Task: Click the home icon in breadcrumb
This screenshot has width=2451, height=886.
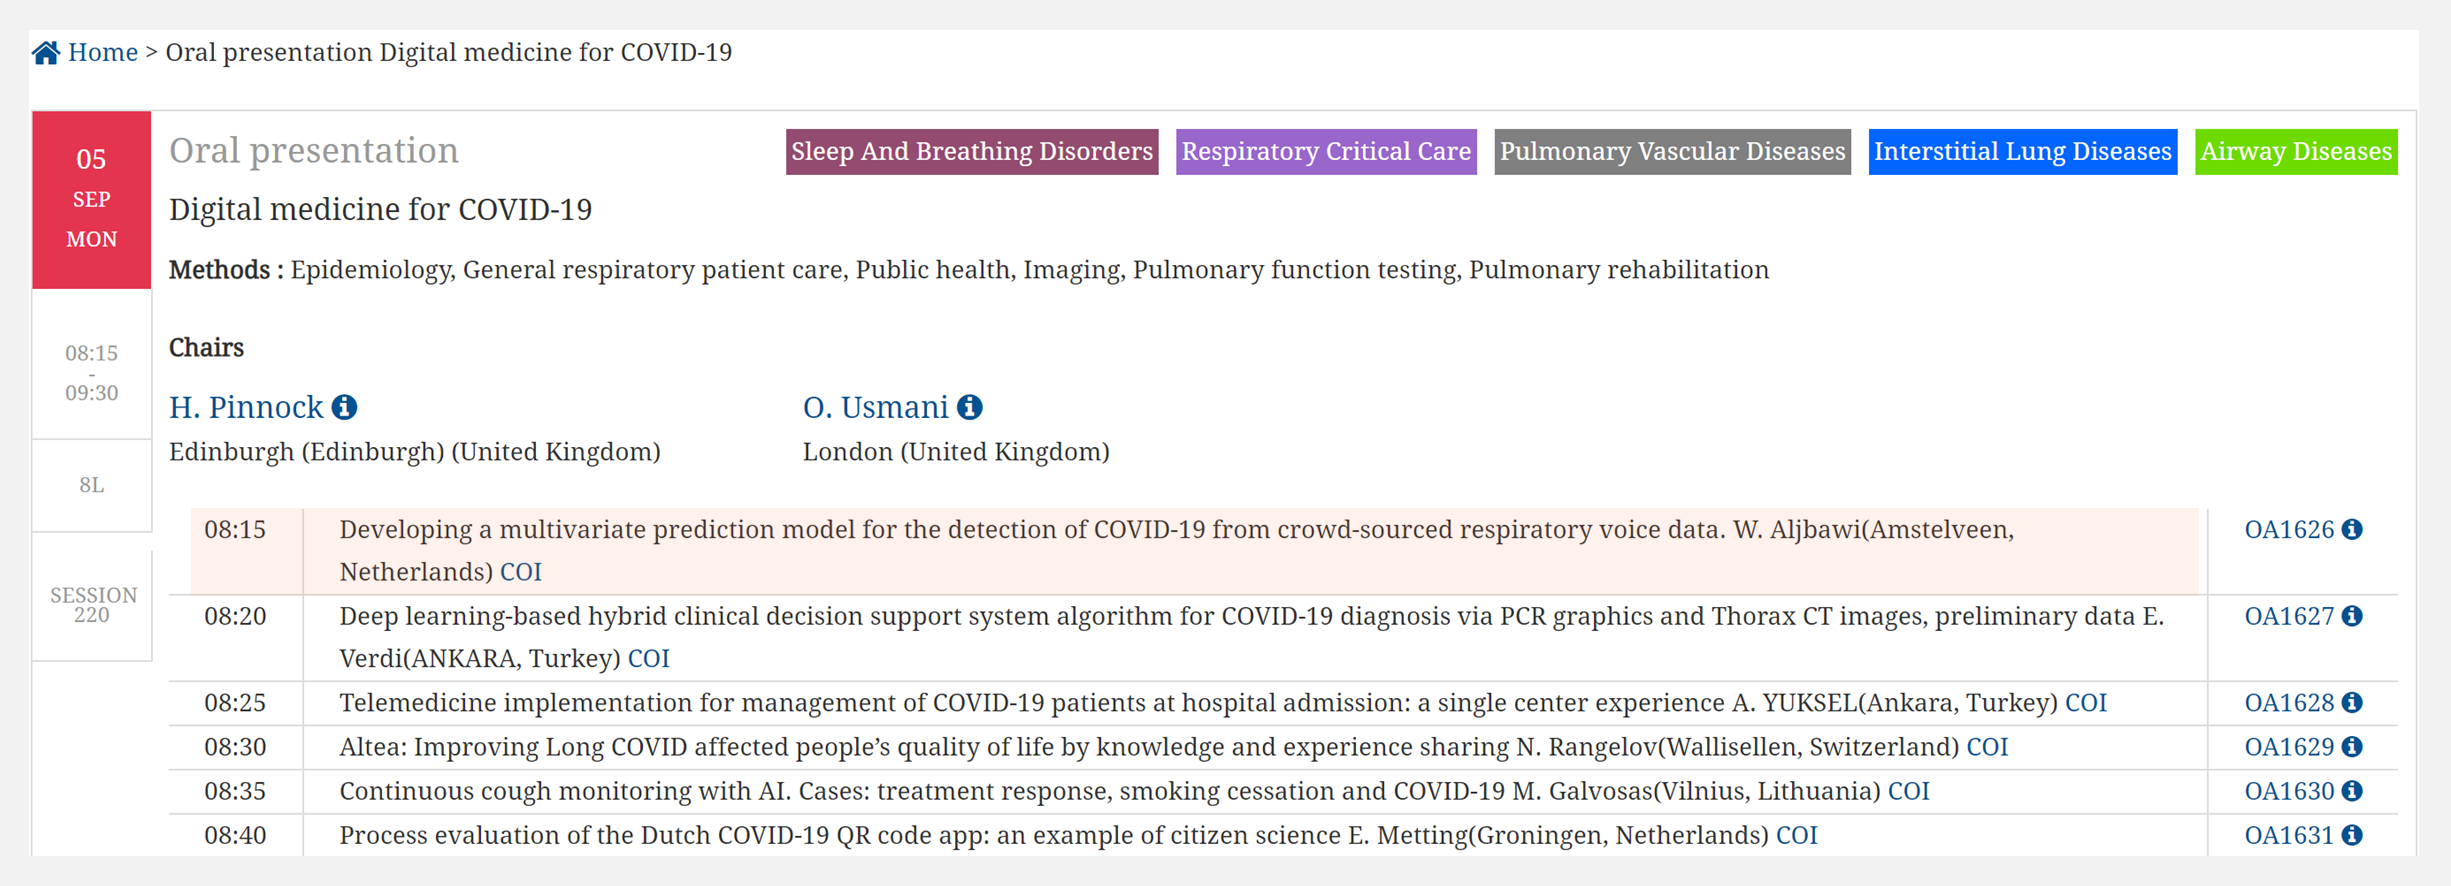Action: point(46,52)
